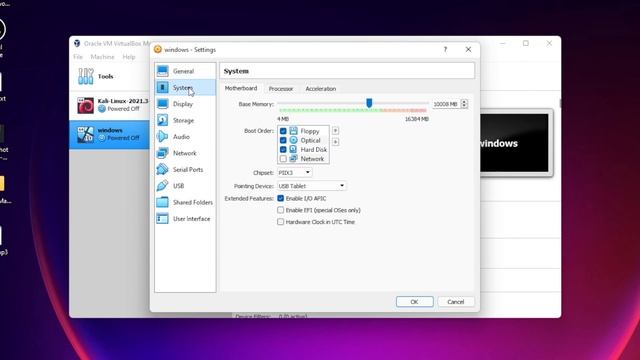640x360 pixels.
Task: Open the Help menu in VirtualBox Manager
Action: pyautogui.click(x=129, y=57)
